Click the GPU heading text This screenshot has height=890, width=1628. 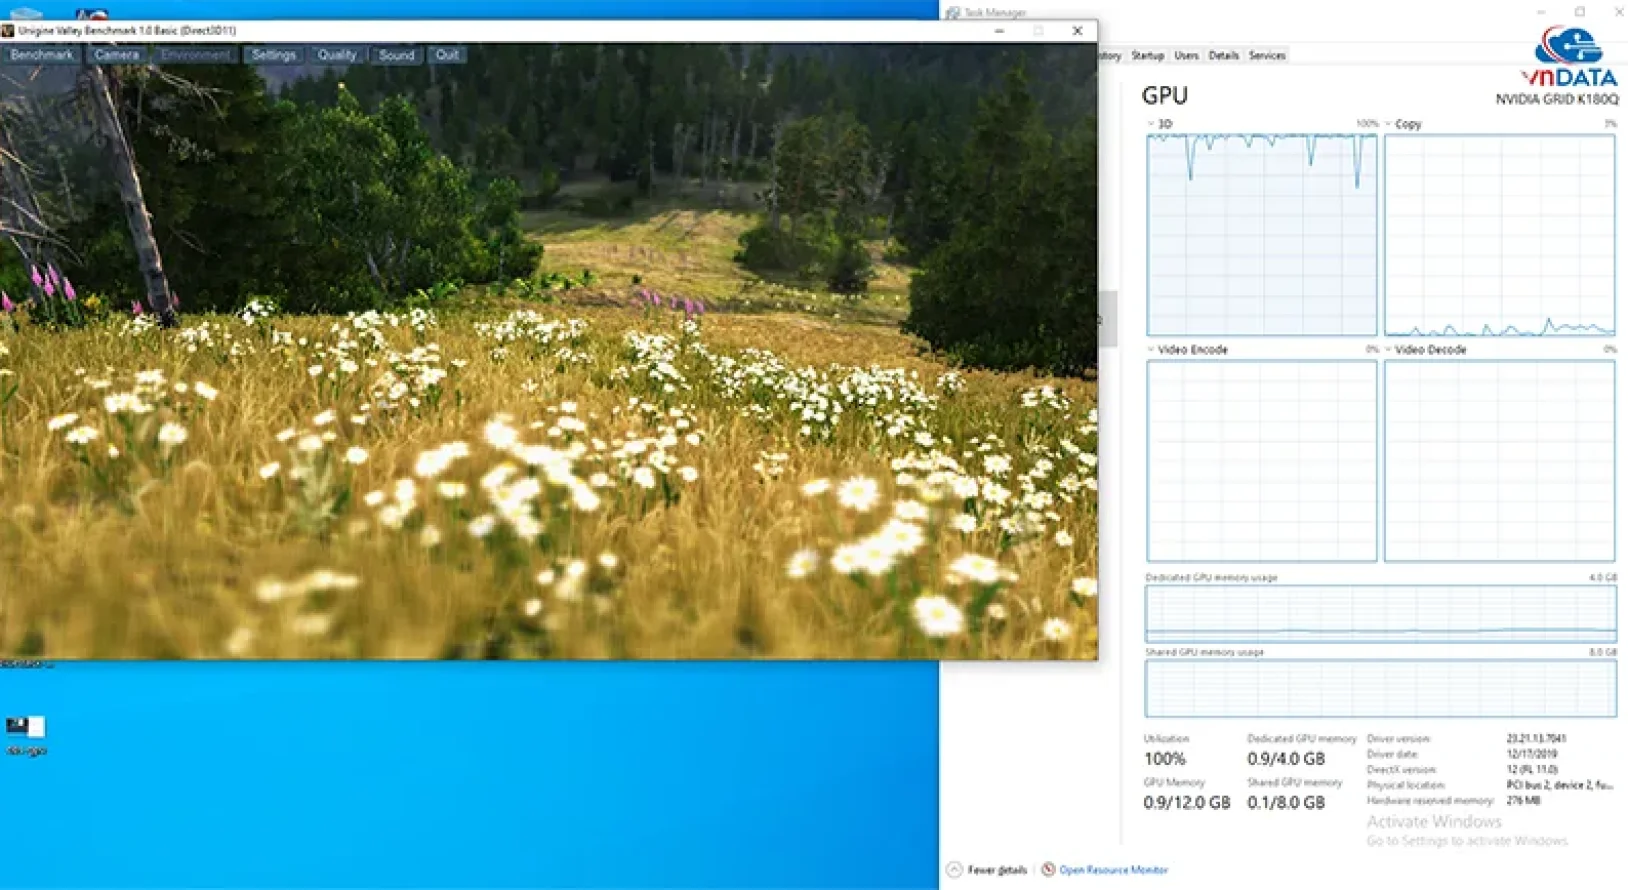point(1165,96)
